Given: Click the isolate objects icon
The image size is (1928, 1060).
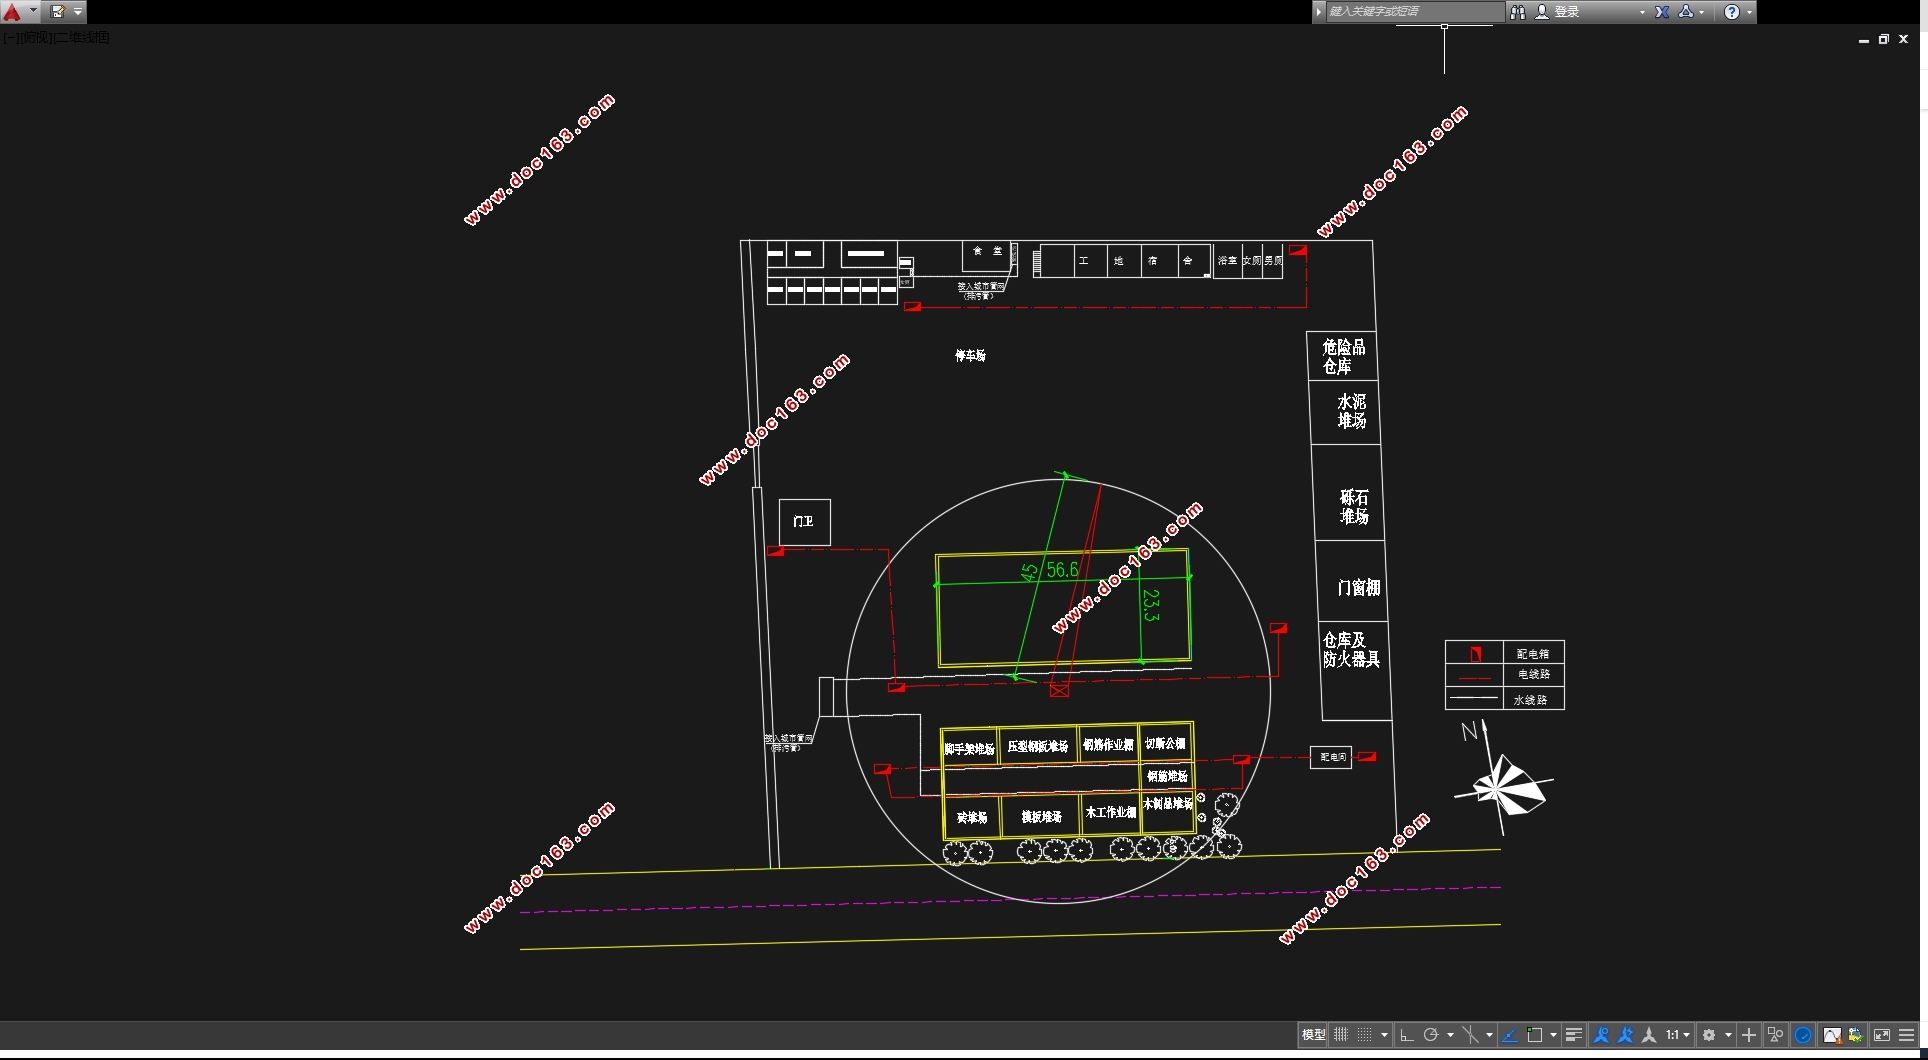Looking at the screenshot, I should pyautogui.click(x=1776, y=1035).
